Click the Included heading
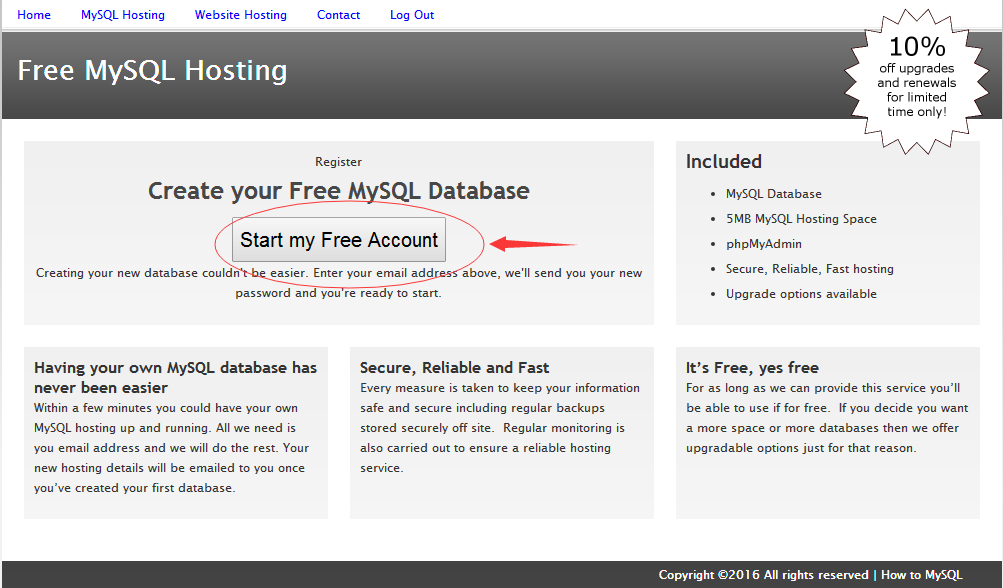This screenshot has height=588, width=1003. tap(723, 161)
